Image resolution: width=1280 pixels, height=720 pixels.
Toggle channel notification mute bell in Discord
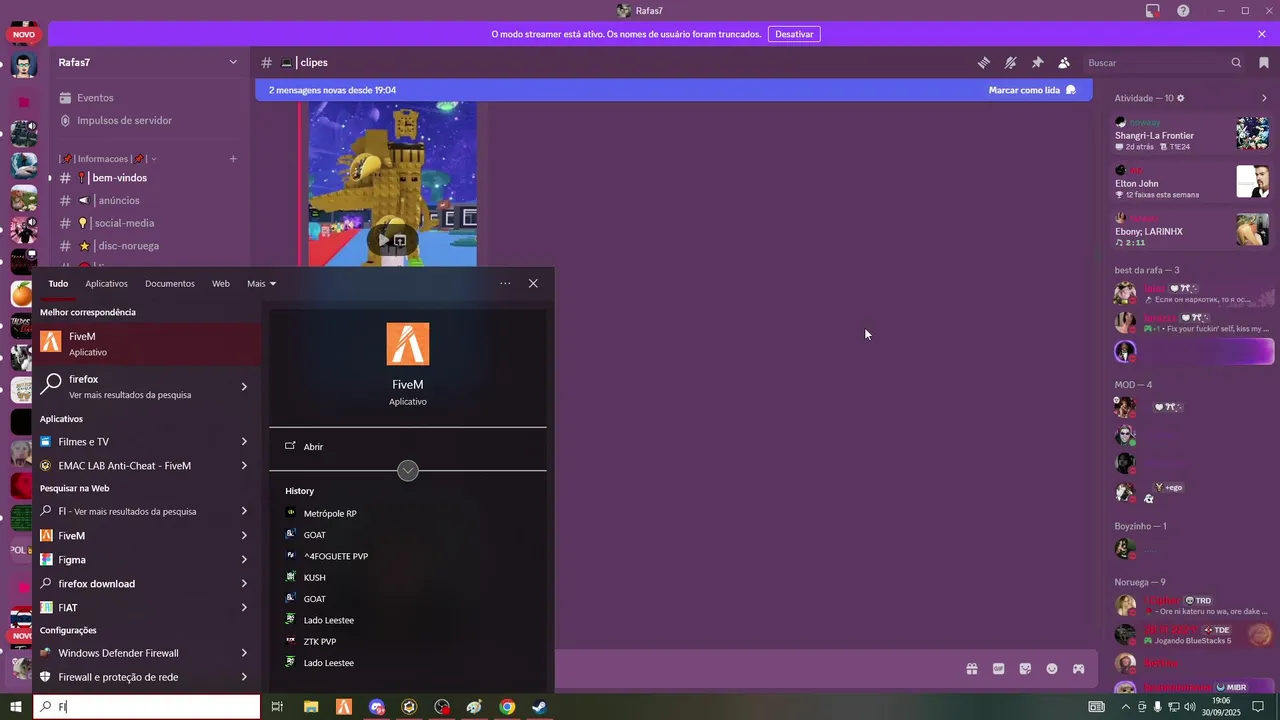[x=1011, y=62]
